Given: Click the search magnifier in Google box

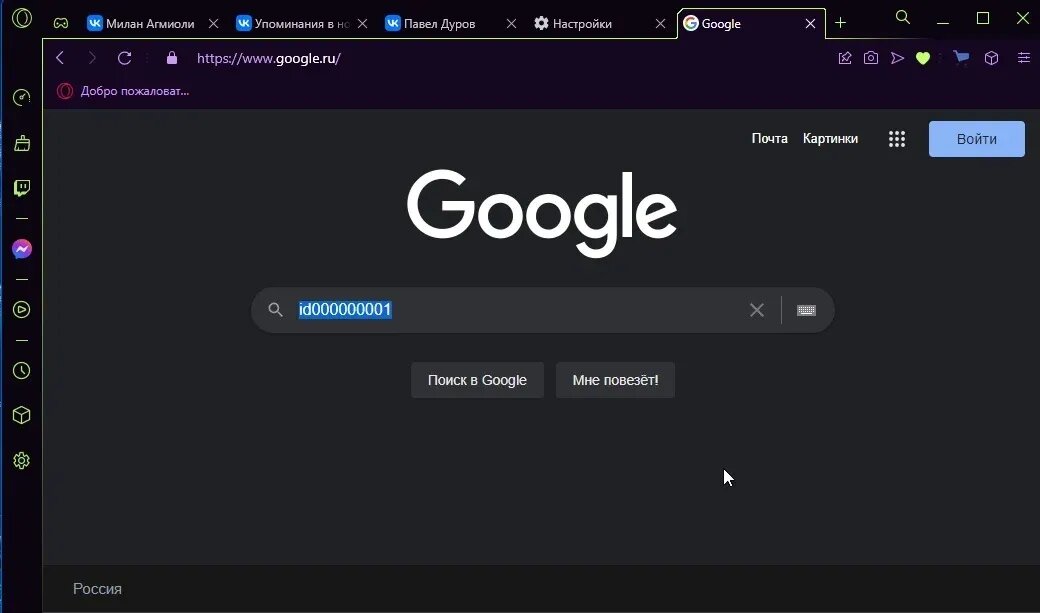Looking at the screenshot, I should tap(275, 310).
